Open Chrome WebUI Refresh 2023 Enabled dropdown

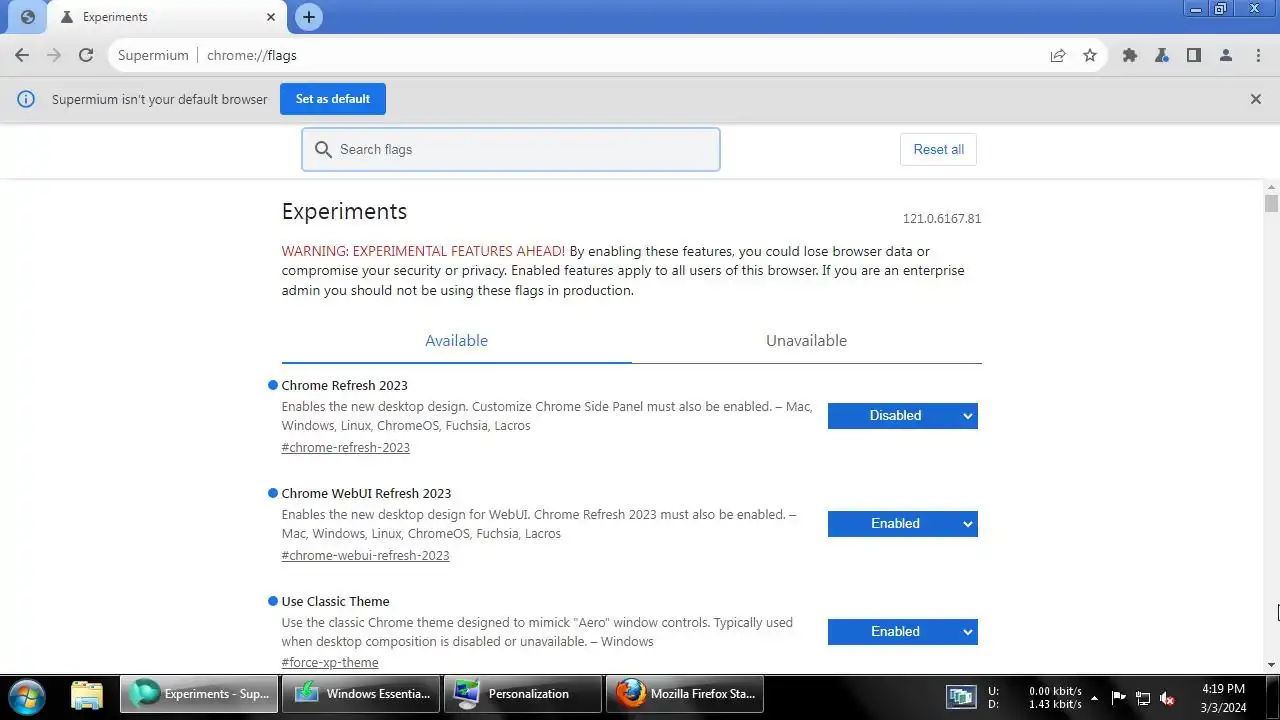(902, 524)
